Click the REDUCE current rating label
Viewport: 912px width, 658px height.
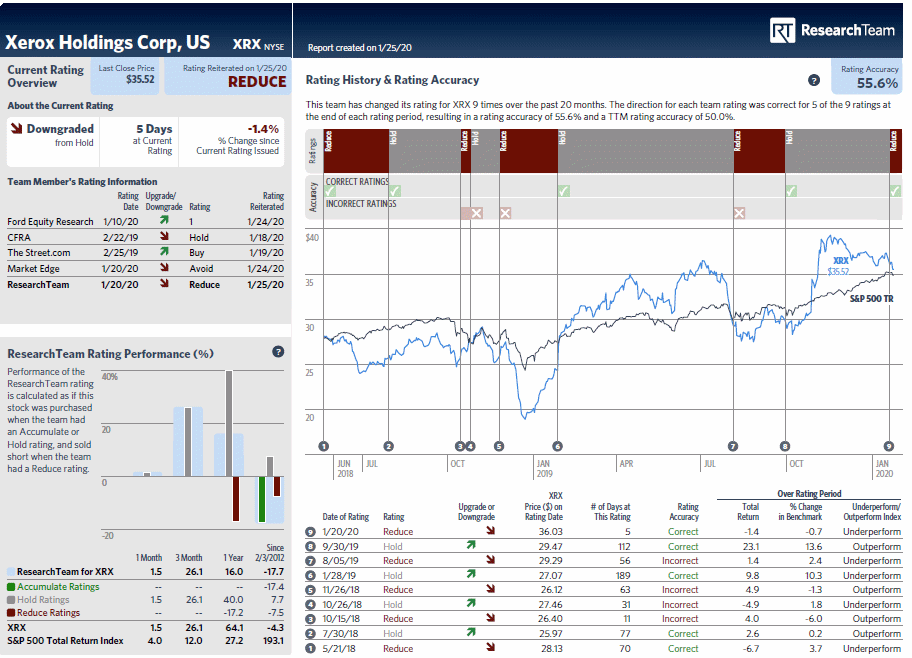257,82
